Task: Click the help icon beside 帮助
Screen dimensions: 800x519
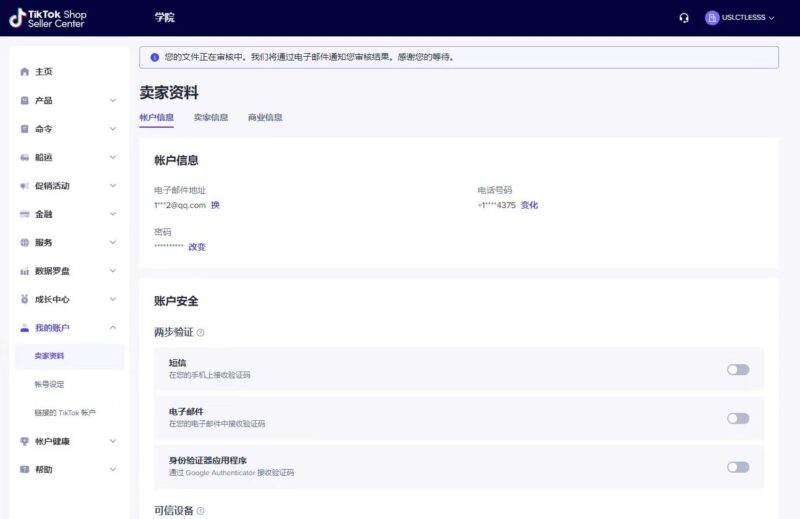Action: pyautogui.click(x=24, y=469)
